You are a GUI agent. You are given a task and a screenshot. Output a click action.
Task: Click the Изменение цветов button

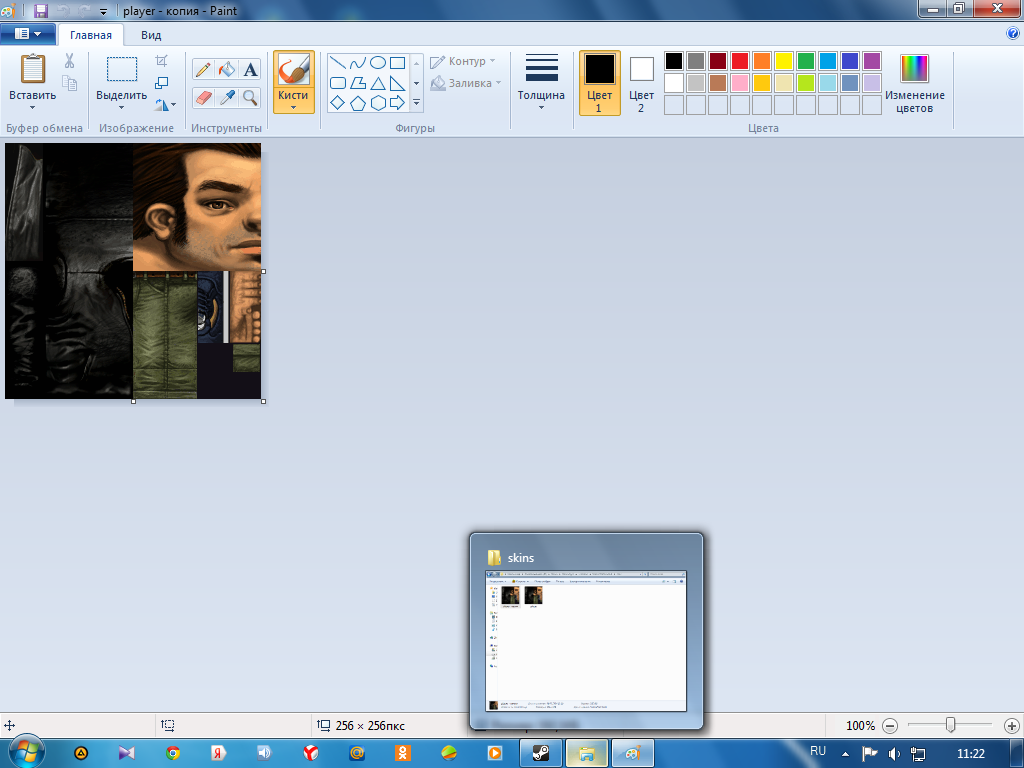pyautogui.click(x=914, y=83)
